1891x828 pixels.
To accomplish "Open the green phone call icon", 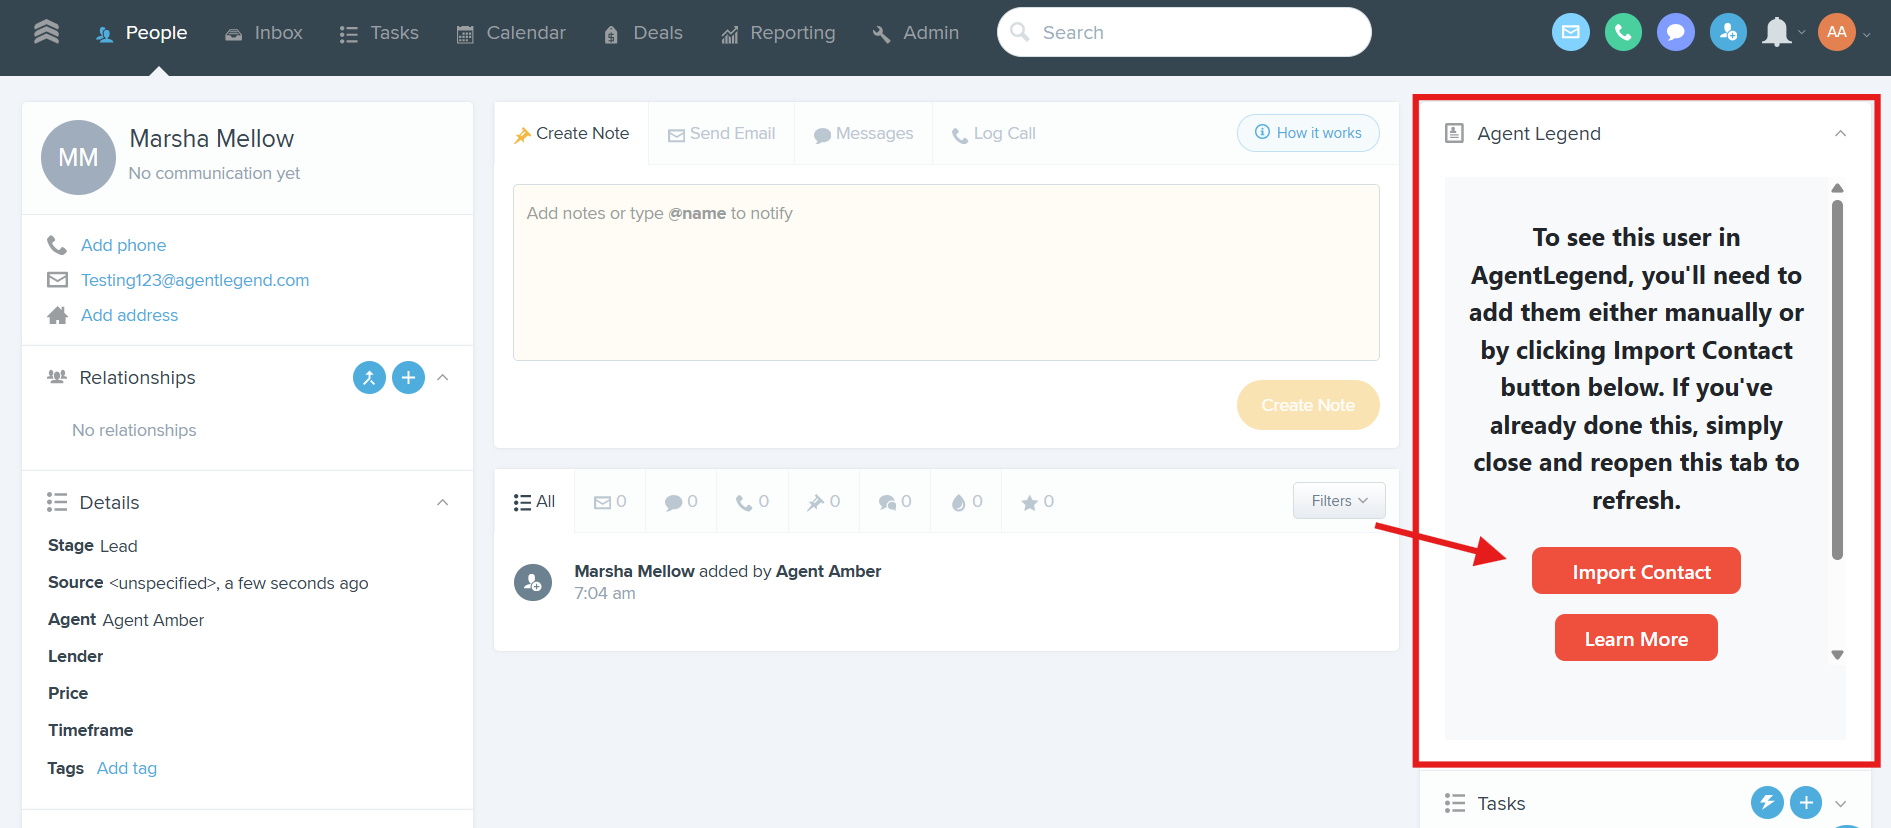I will (x=1623, y=32).
